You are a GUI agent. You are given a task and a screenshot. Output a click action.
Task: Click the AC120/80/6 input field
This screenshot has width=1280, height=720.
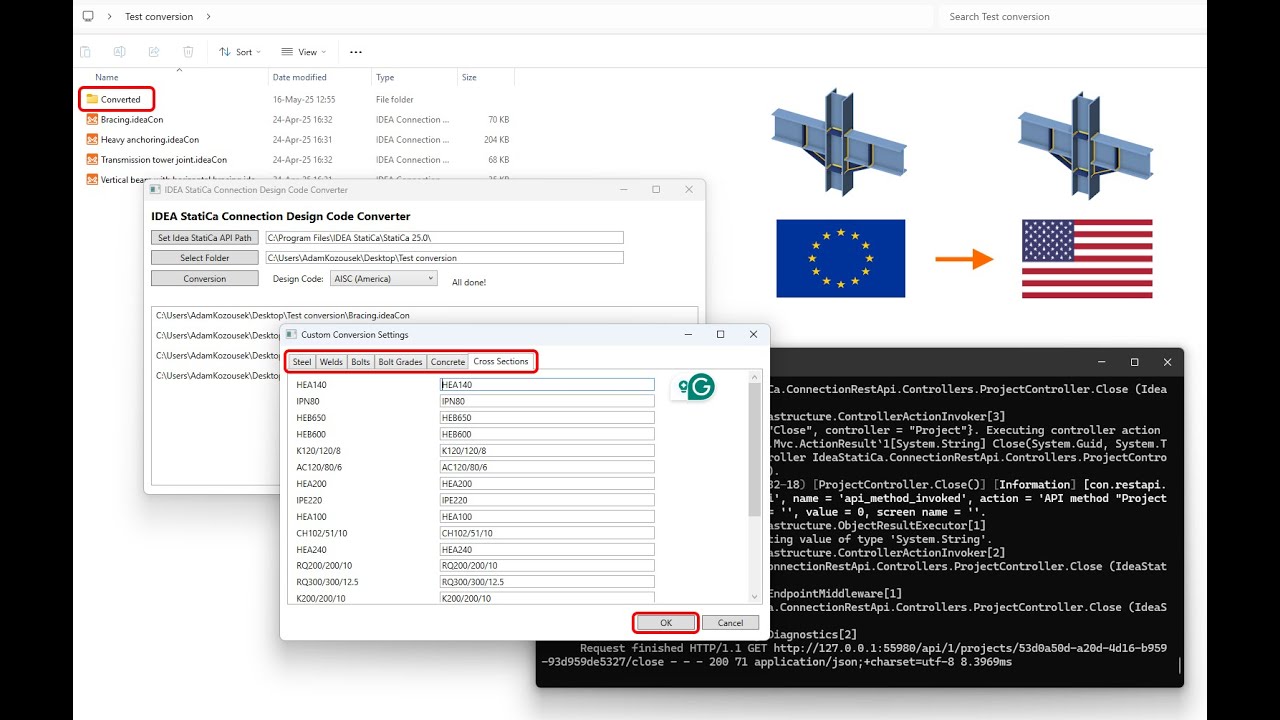point(547,467)
